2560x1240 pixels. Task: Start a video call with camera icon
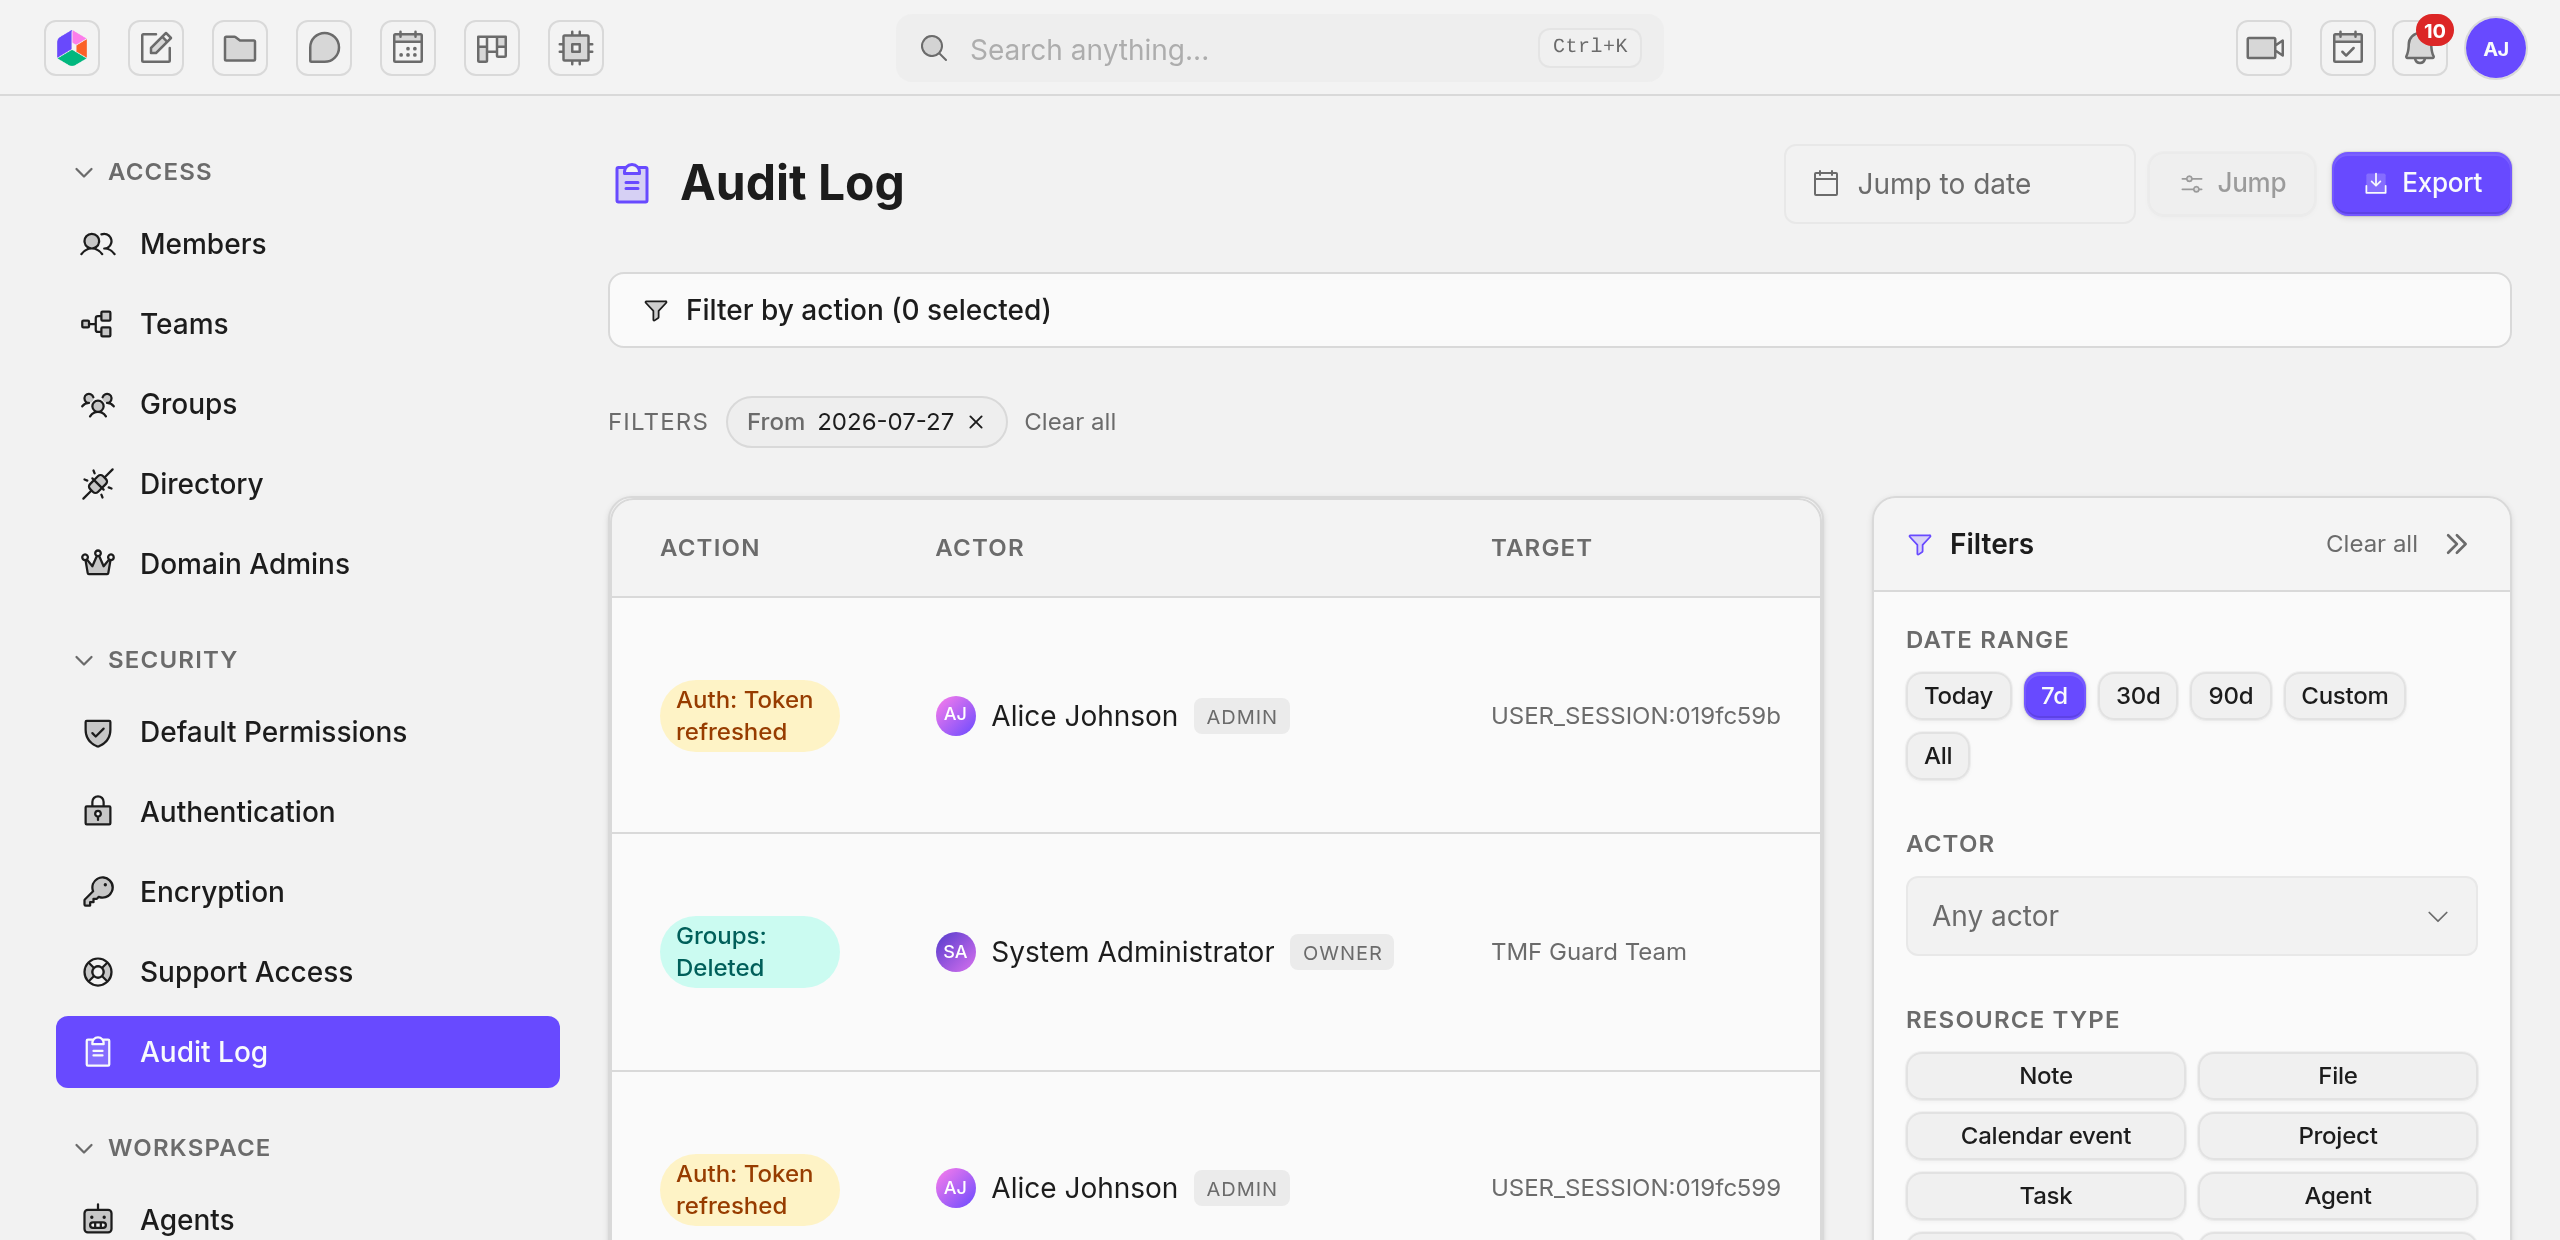[2264, 48]
